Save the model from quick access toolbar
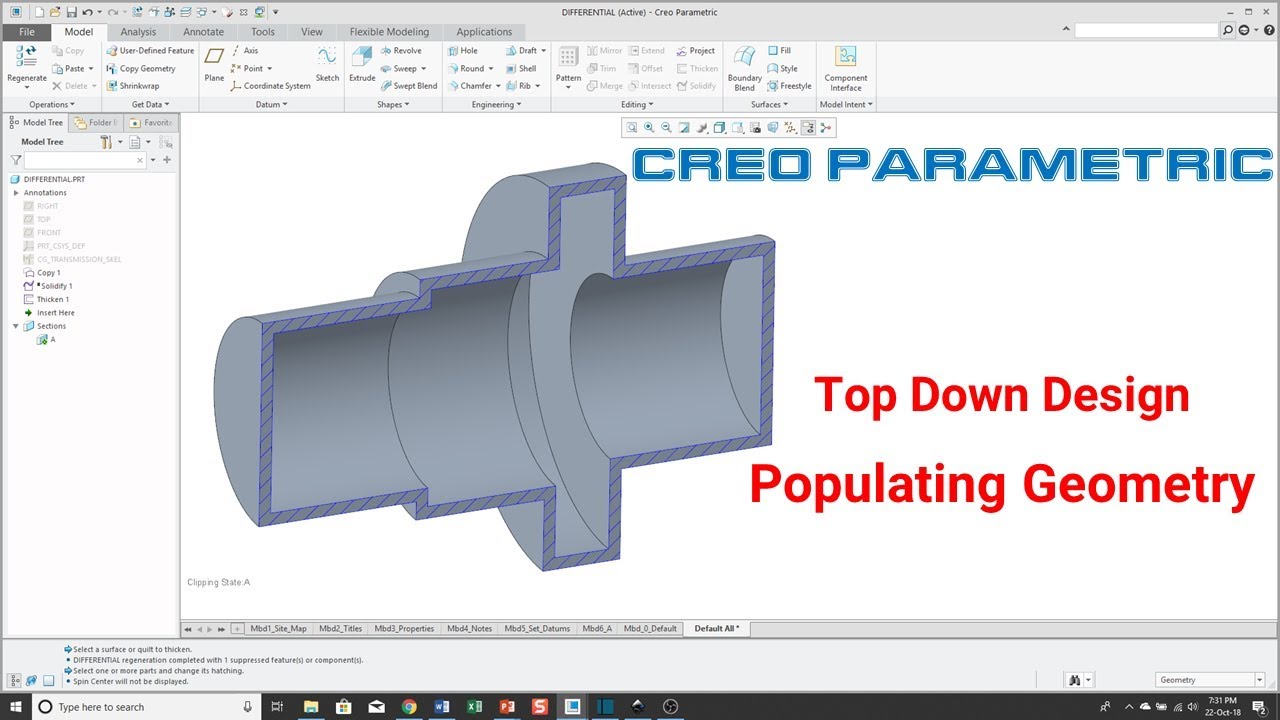Viewport: 1280px width, 720px height. (71, 12)
